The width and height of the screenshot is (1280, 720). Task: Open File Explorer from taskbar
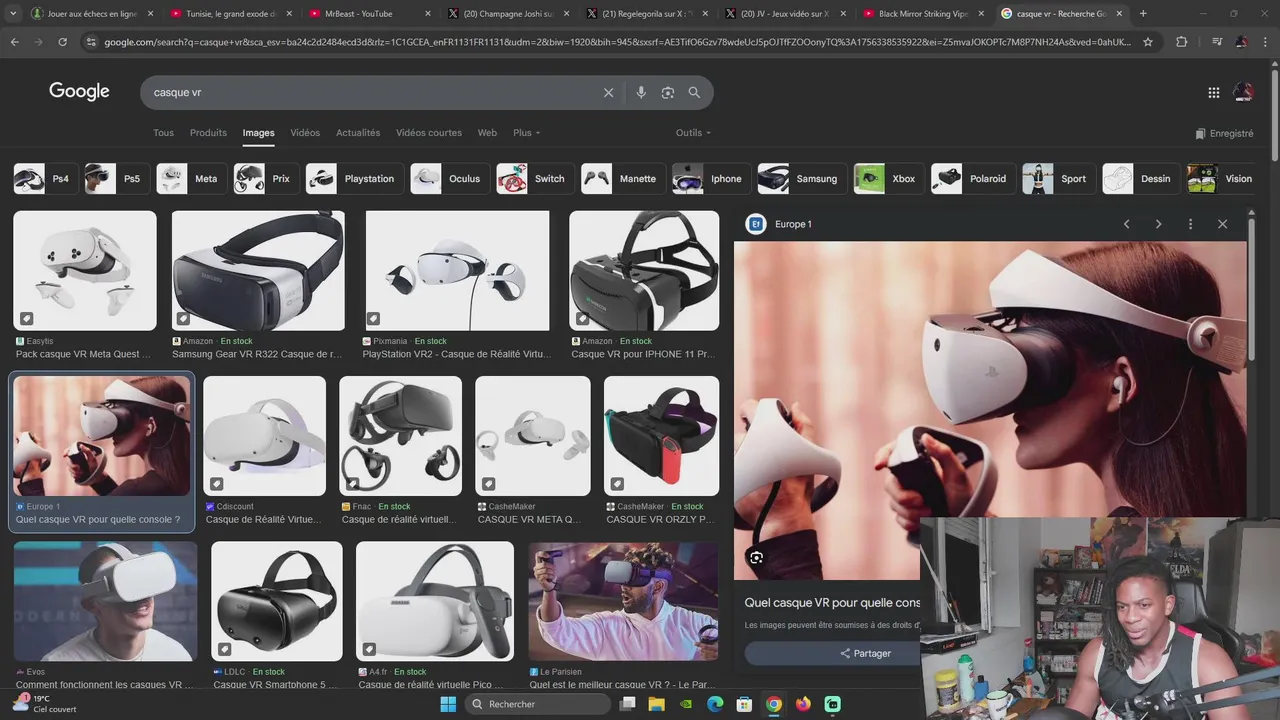click(656, 704)
